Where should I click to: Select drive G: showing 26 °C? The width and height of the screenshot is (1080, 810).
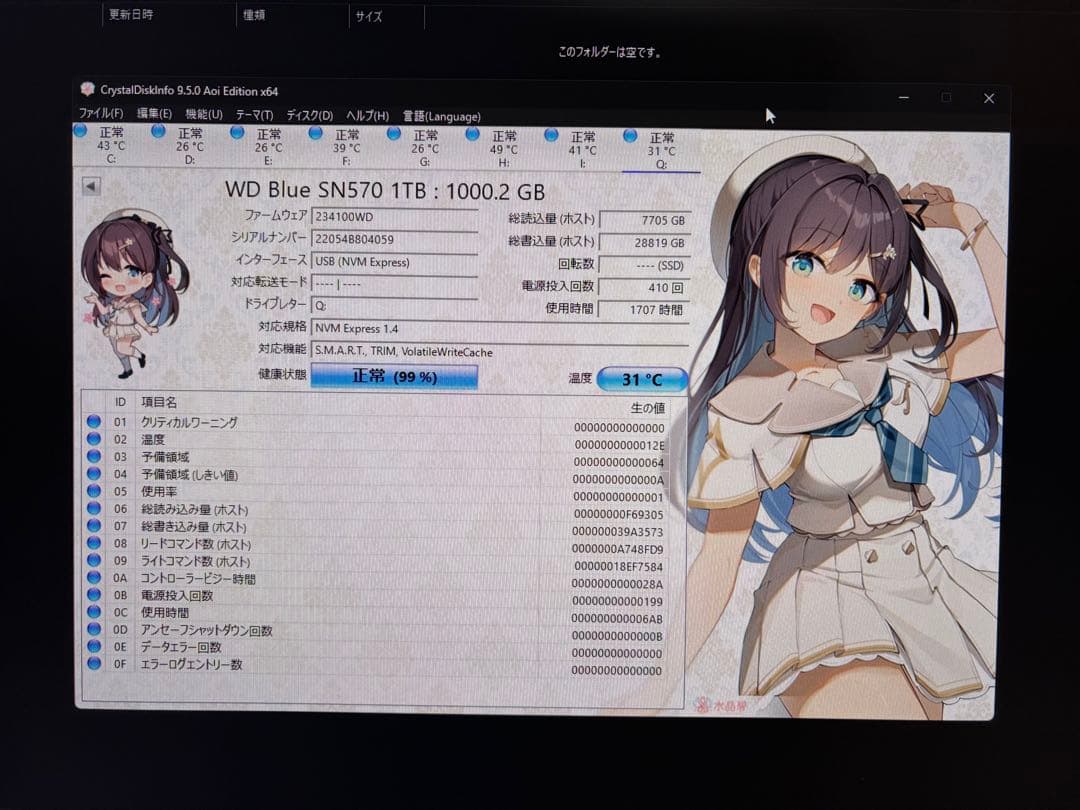click(x=425, y=143)
